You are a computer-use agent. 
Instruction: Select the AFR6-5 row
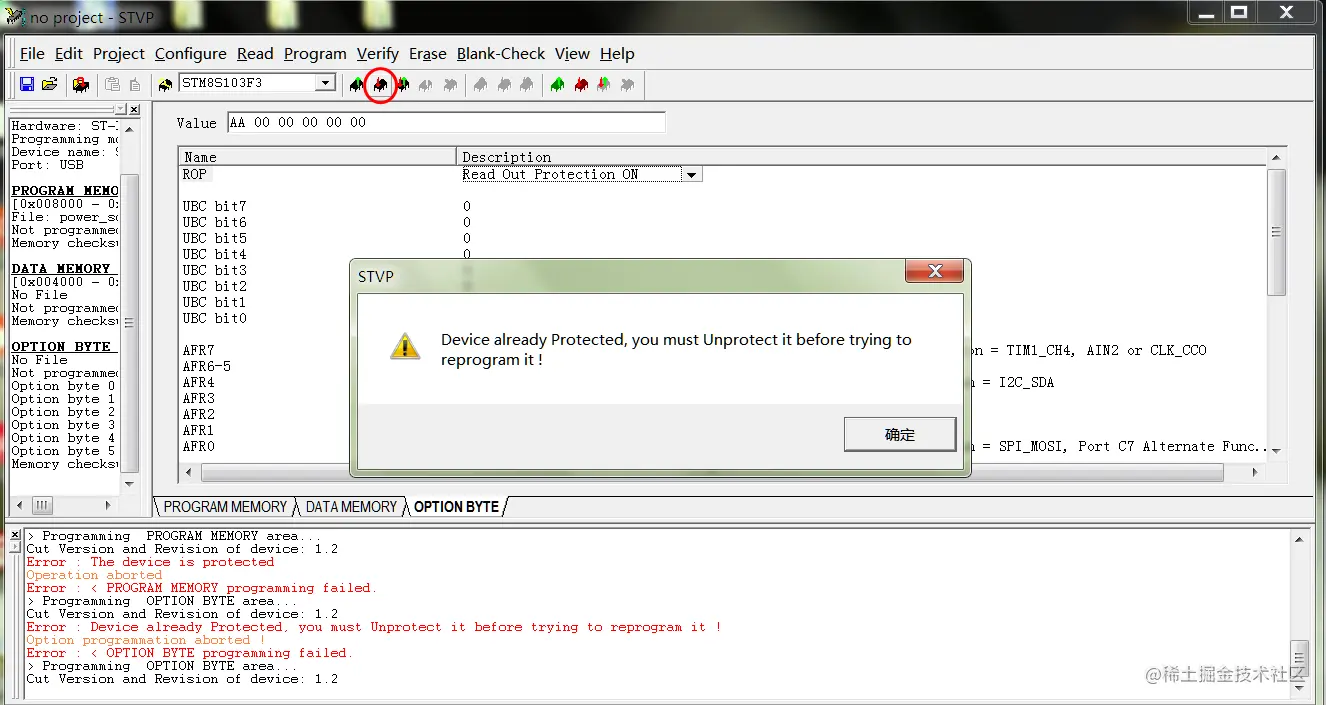point(206,366)
